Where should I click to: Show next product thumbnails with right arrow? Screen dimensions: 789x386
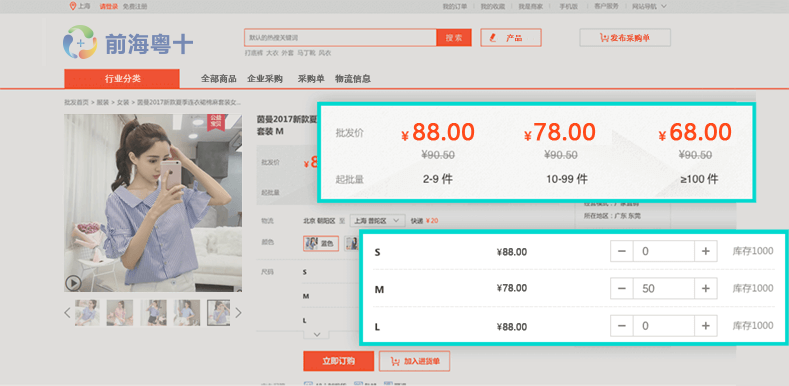click(x=239, y=313)
